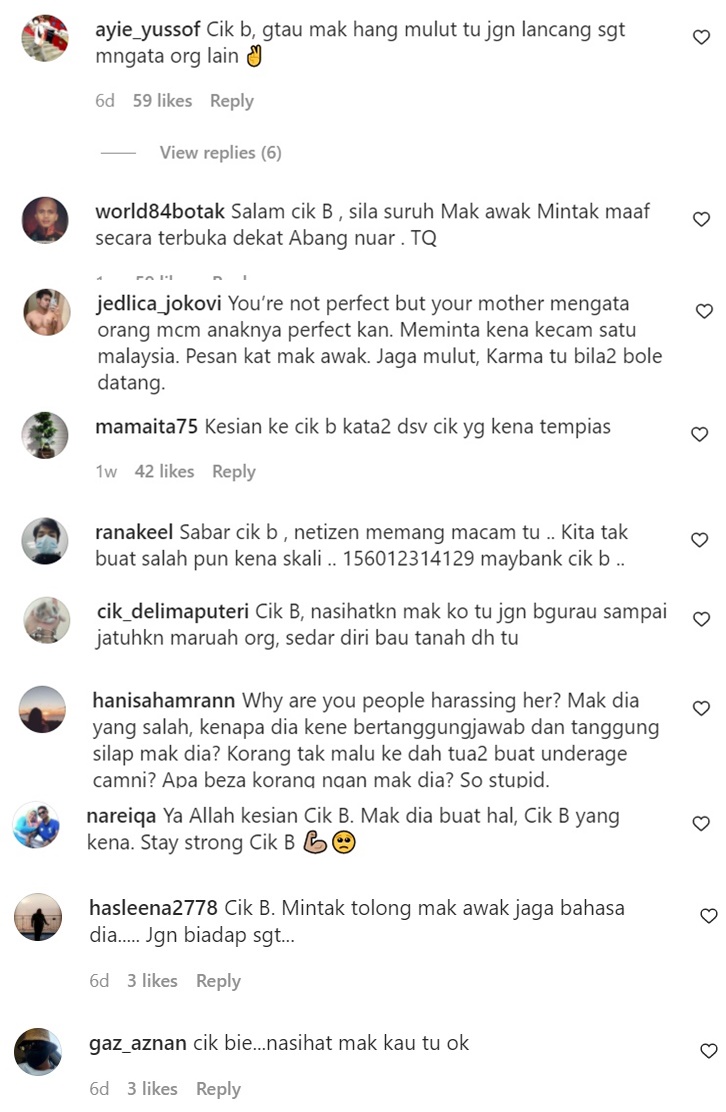Viewport: 726px width, 1112px height.
Task: Open the hanisahamrann profile link
Action: click(x=164, y=701)
